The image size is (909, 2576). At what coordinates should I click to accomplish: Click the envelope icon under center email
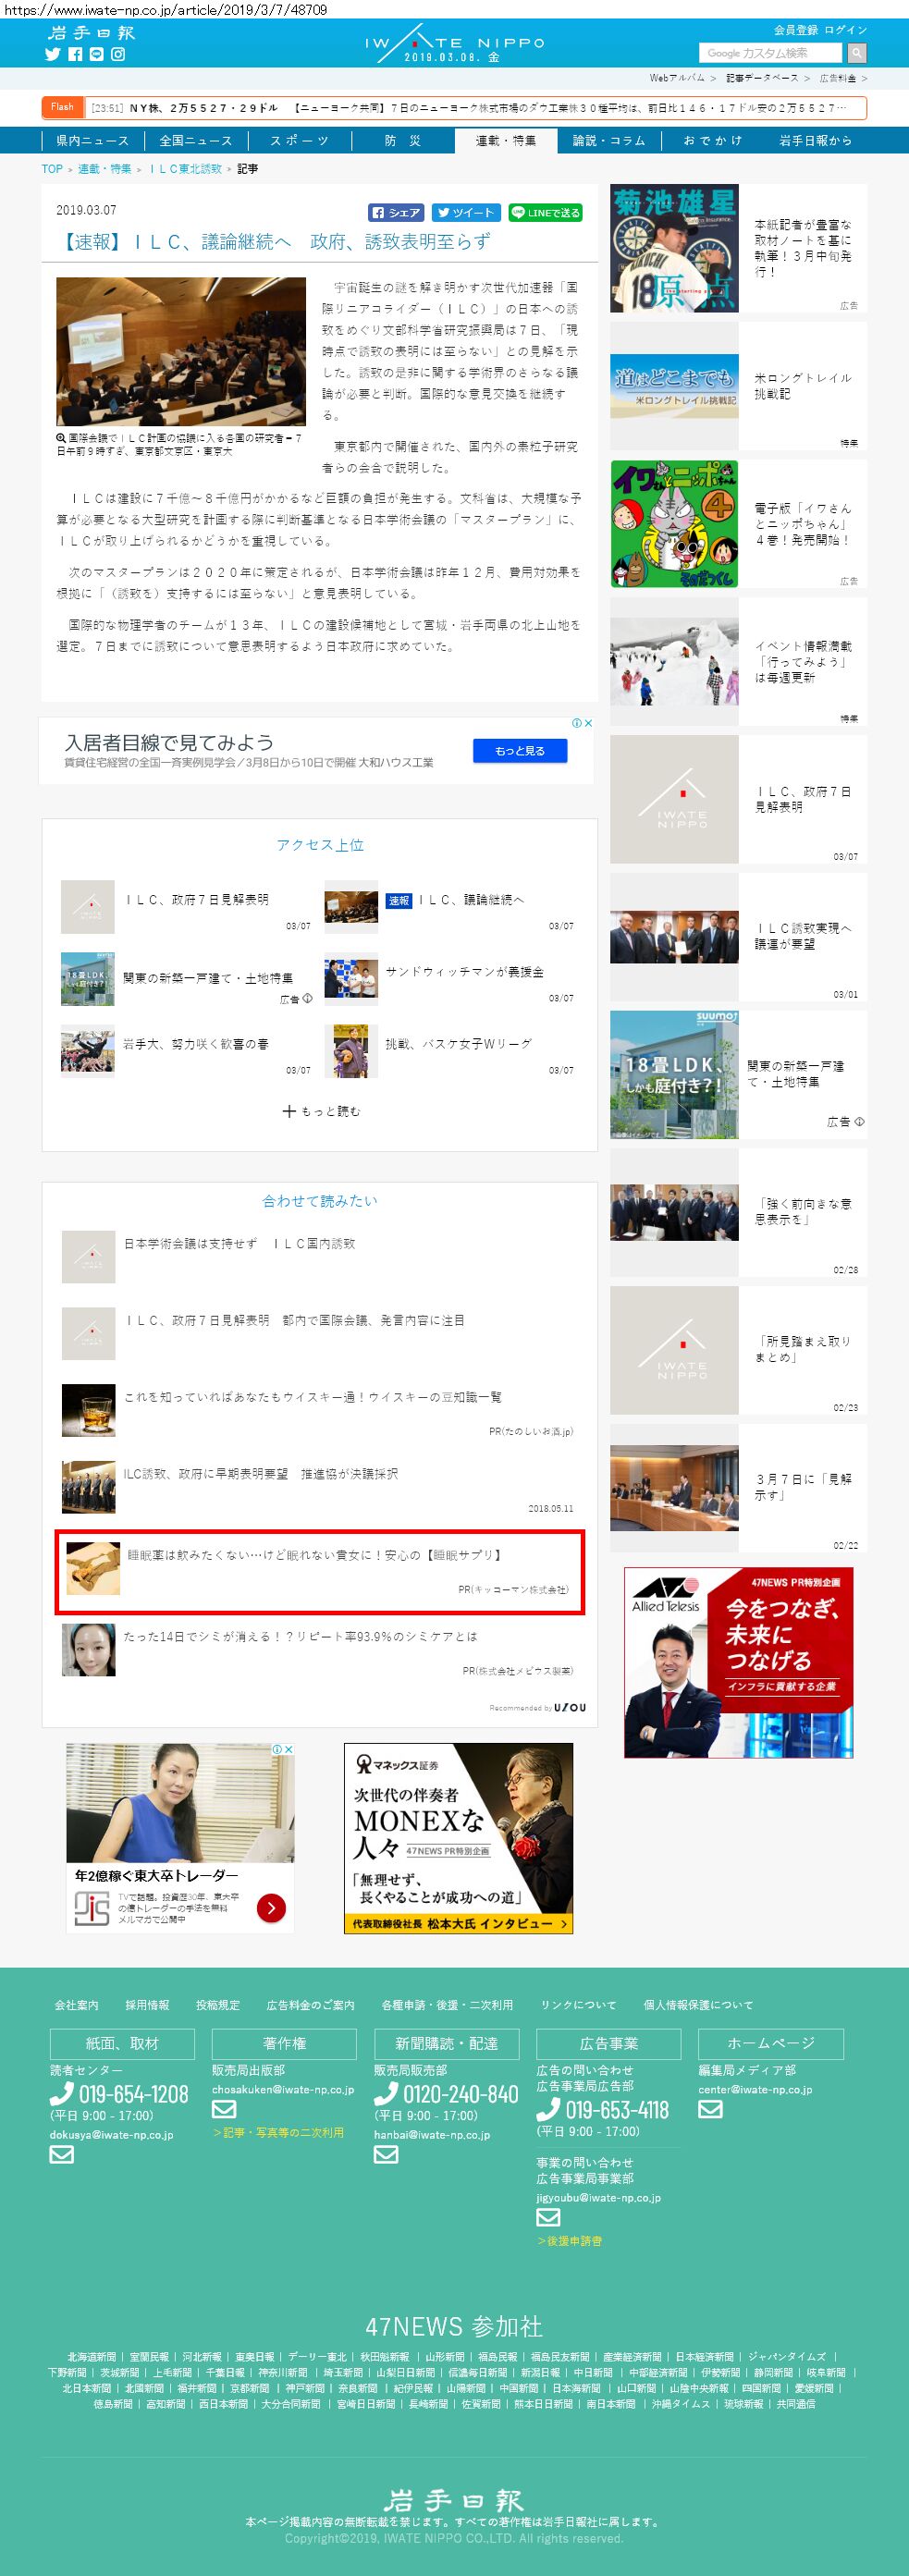[710, 2109]
